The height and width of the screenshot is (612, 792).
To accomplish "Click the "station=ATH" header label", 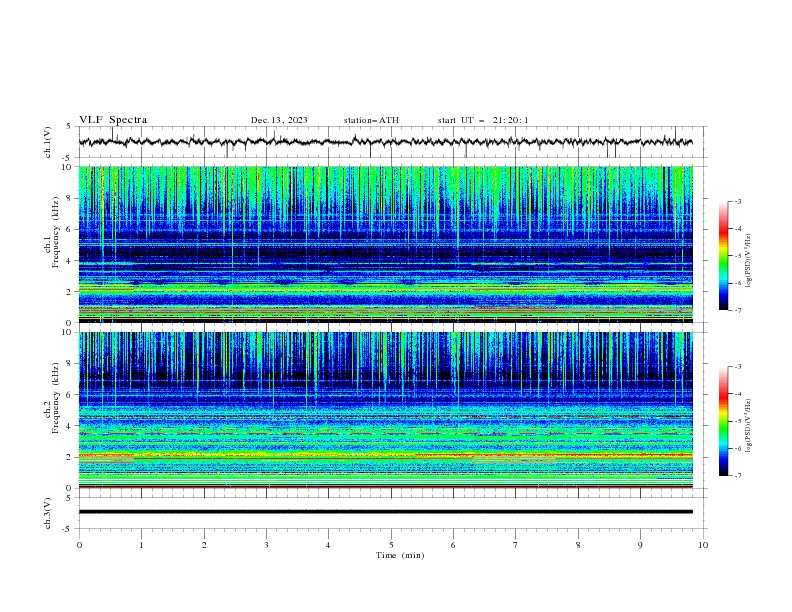I will tap(371, 120).
